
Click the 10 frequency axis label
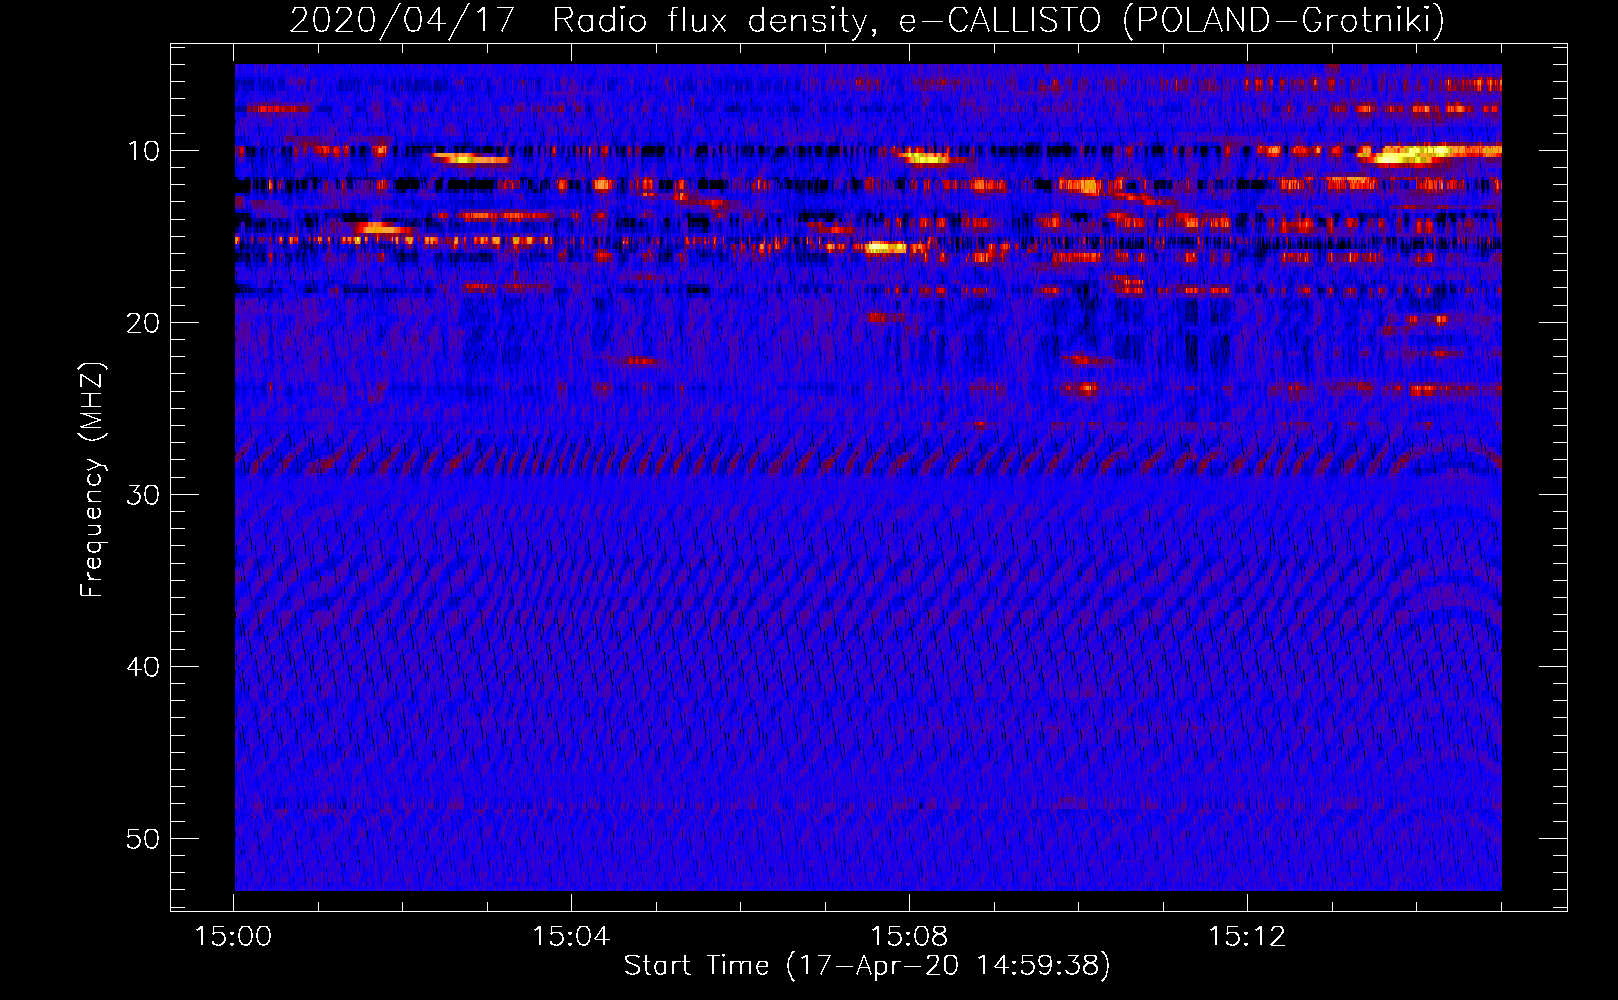point(144,151)
